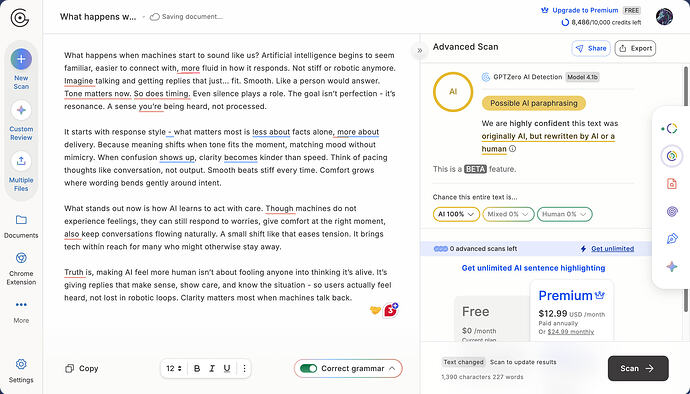Click the $24.99 monthly link
Viewport: 690px width, 394px height.
click(x=571, y=331)
